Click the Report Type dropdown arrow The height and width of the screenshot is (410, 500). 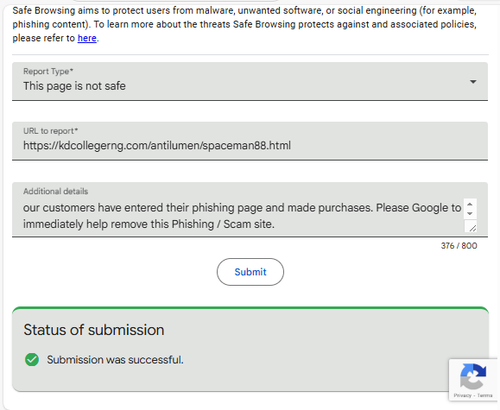[473, 82]
